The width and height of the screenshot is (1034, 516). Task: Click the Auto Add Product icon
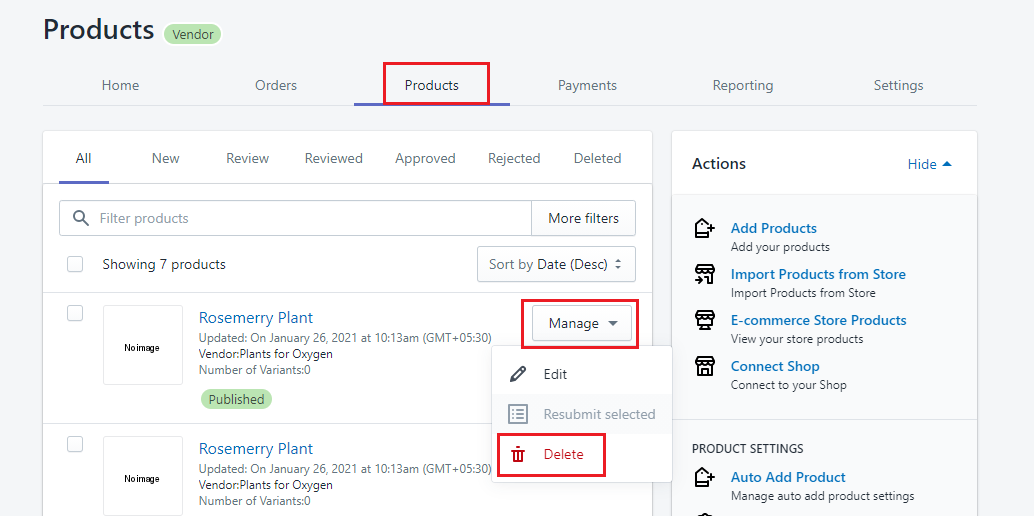coord(704,478)
